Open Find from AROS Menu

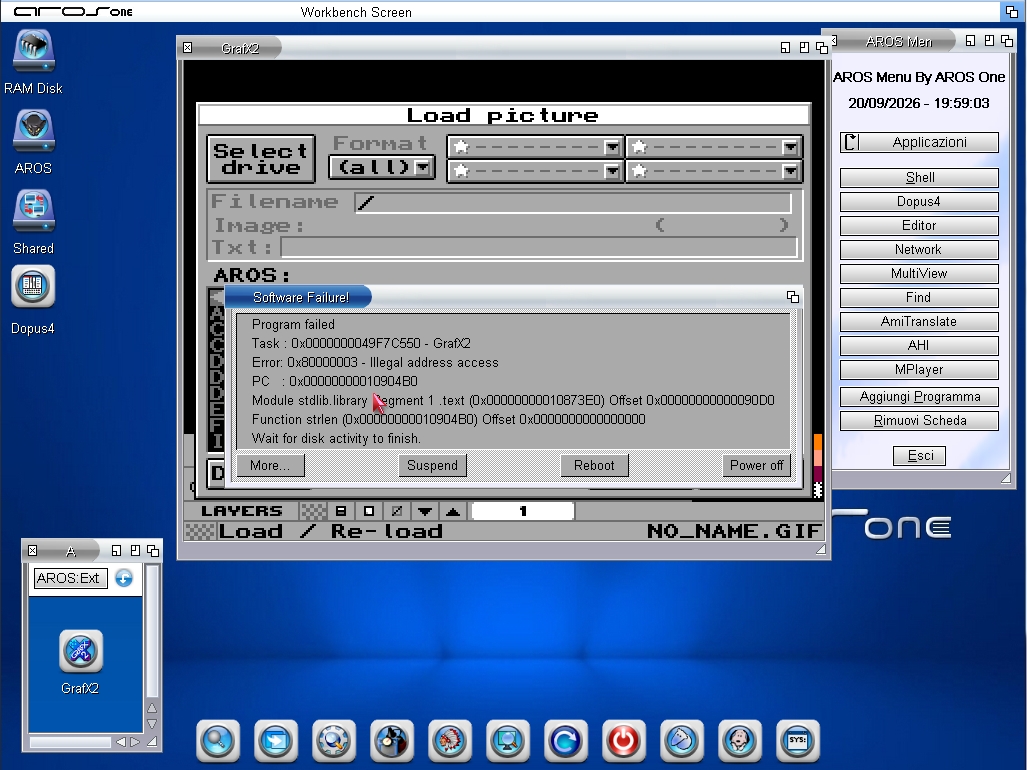coord(920,297)
